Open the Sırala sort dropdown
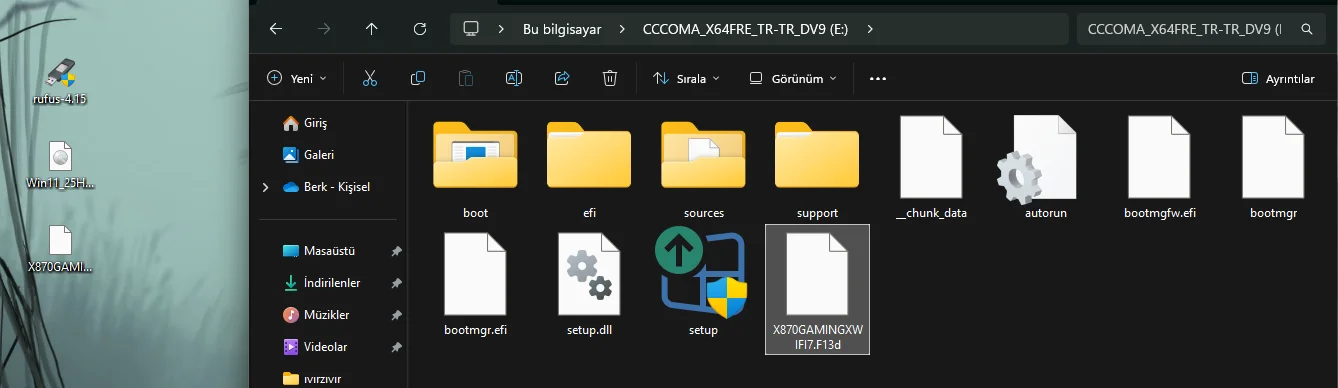Screen dimensions: 1338x388 tap(686, 78)
